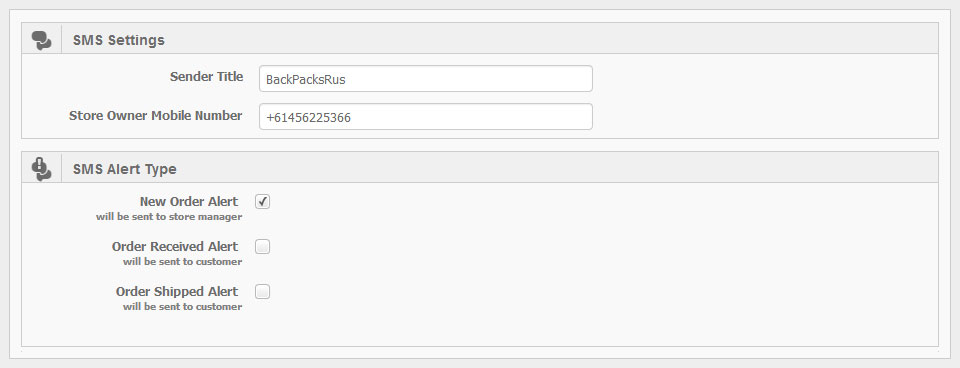This screenshot has height=368, width=960.
Task: Focus the Sender Title input field
Action: point(426,79)
